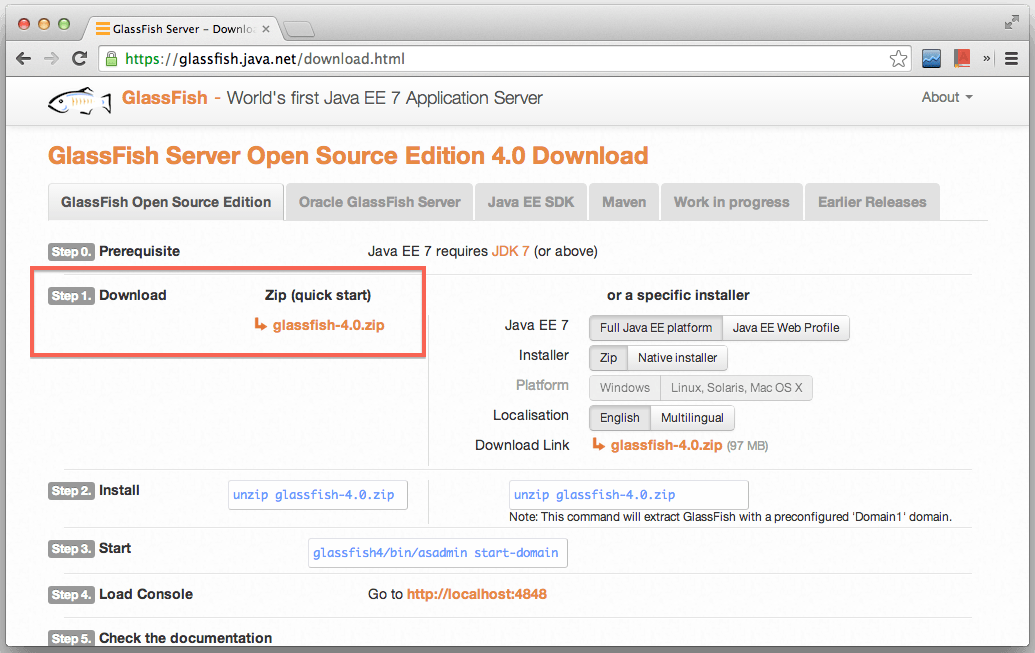The image size is (1035, 653).
Task: Expand the About dropdown menu
Action: [x=947, y=97]
